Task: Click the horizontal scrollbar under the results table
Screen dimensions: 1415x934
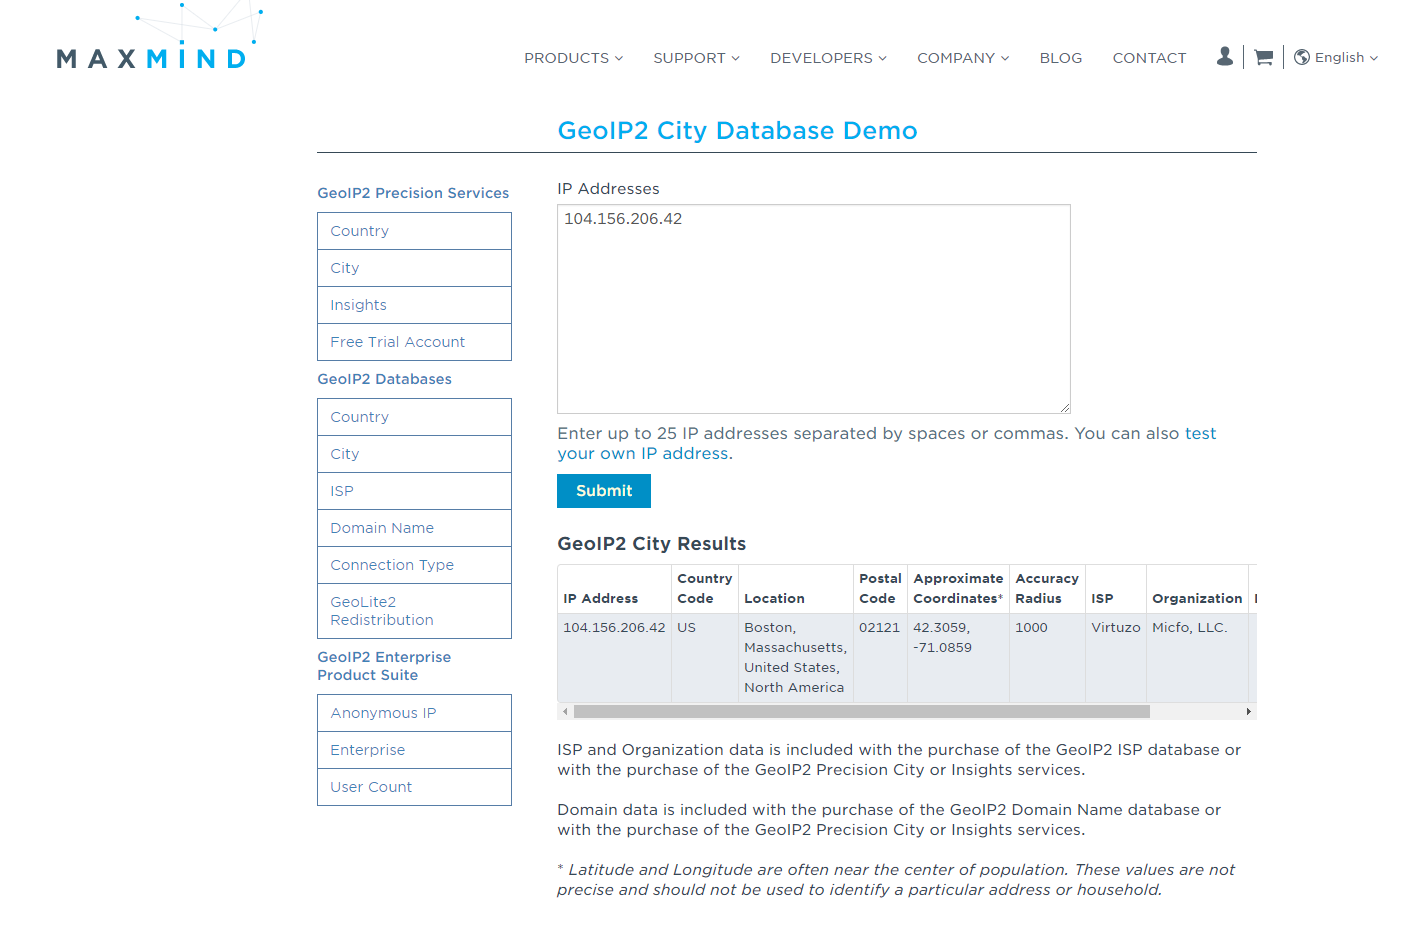Action: [x=862, y=712]
